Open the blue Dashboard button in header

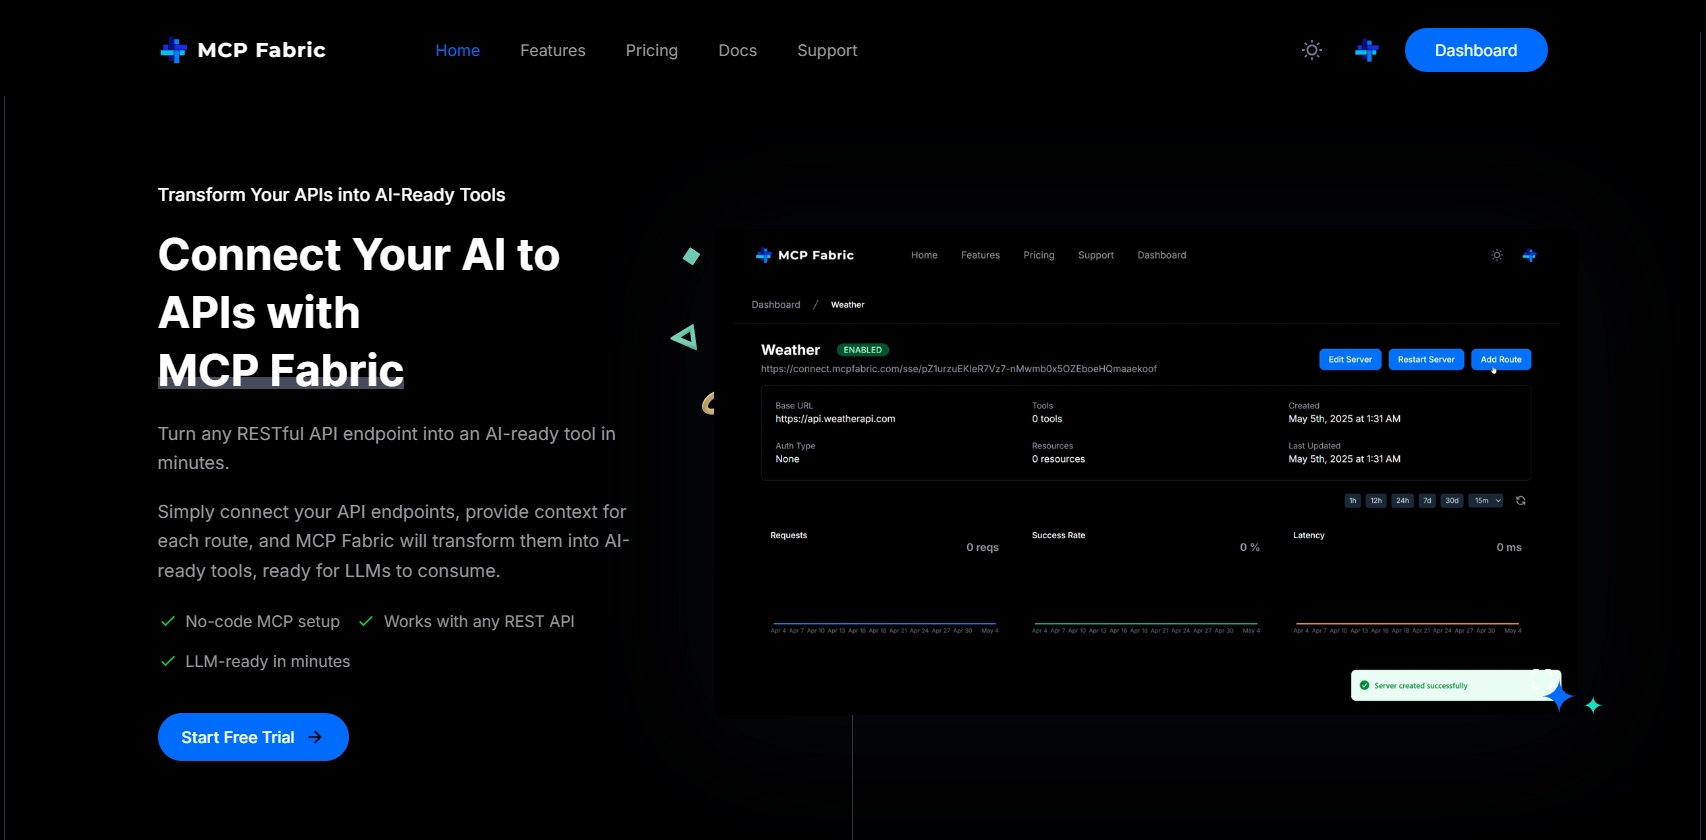[1476, 50]
